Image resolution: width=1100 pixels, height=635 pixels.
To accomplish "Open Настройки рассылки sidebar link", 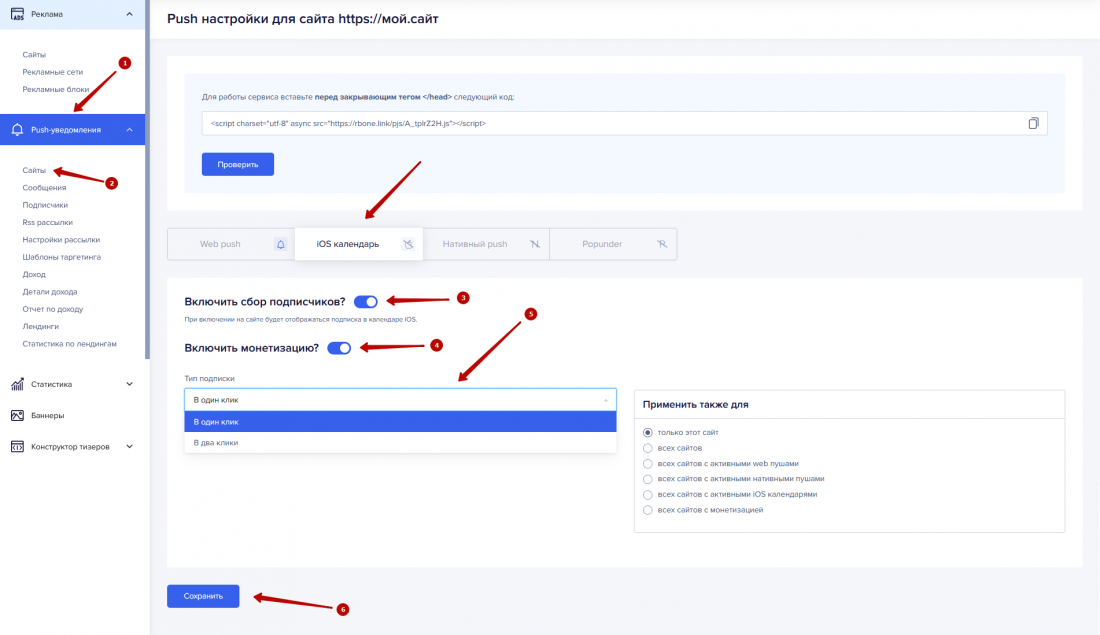I will [x=61, y=240].
